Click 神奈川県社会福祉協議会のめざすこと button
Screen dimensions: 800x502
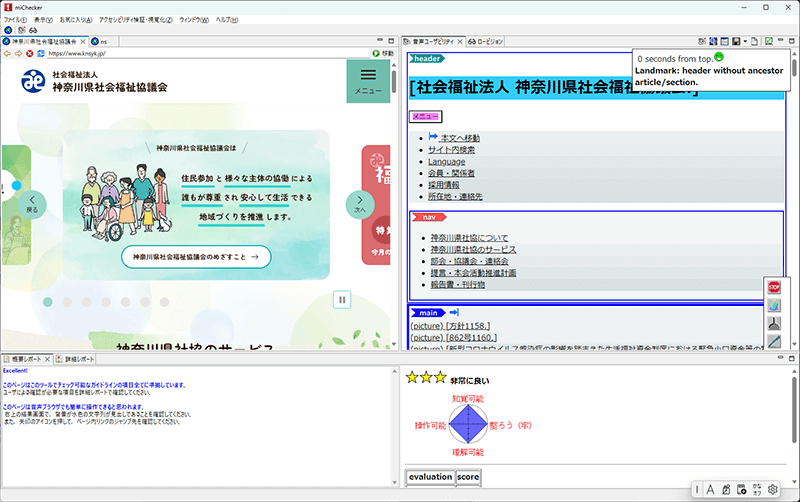(x=196, y=257)
